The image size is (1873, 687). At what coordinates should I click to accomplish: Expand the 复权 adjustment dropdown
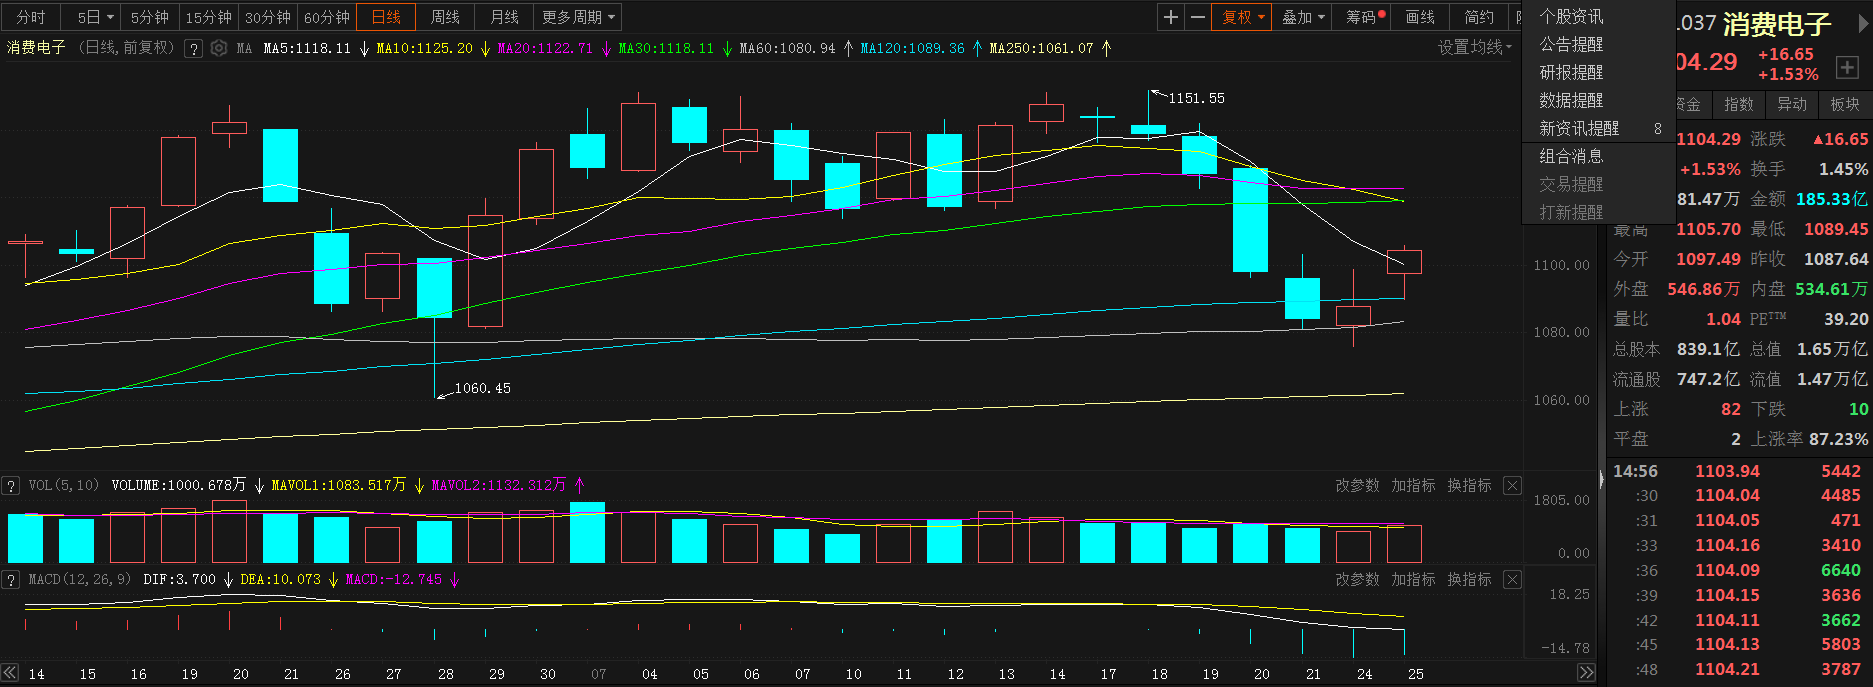[1243, 17]
